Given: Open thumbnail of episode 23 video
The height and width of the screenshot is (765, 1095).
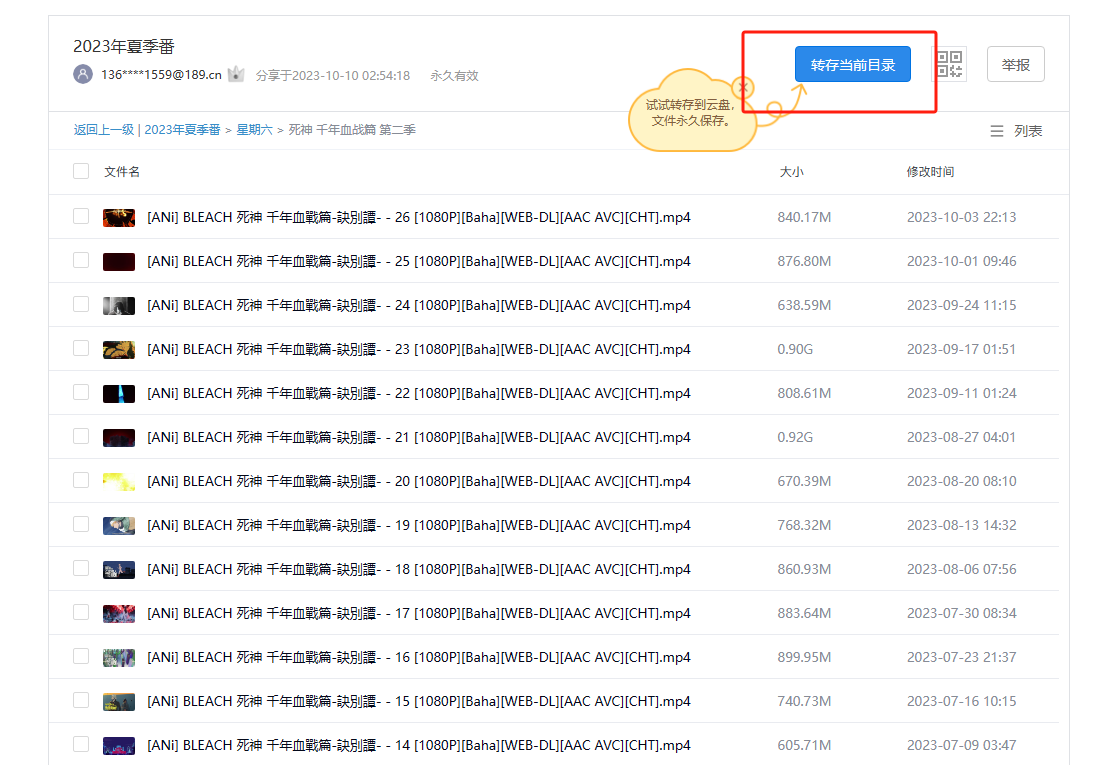Looking at the screenshot, I should coord(119,349).
